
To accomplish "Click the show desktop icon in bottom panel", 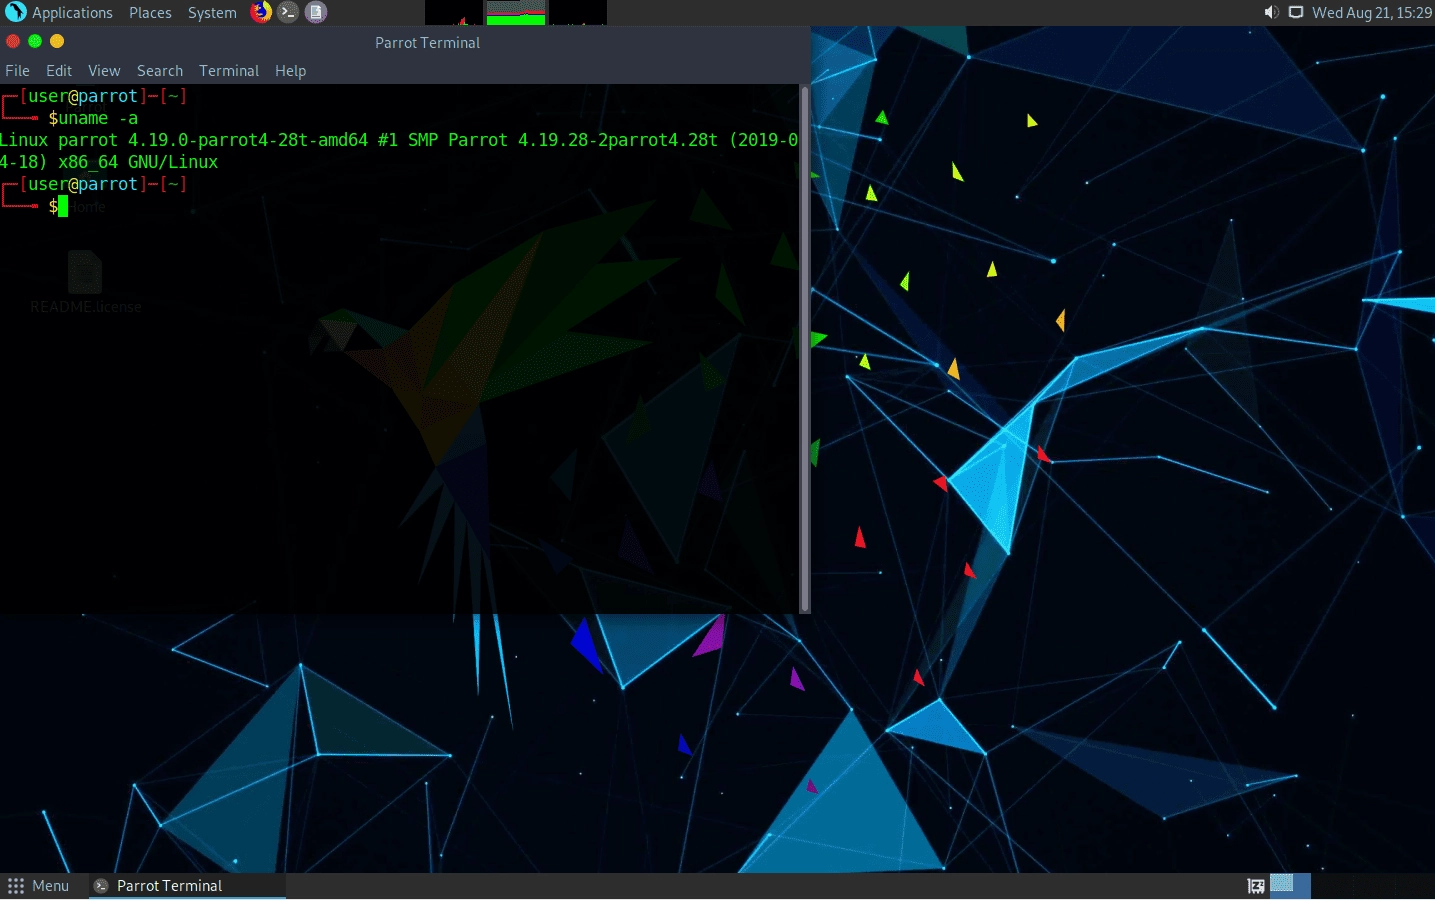I will [1256, 886].
